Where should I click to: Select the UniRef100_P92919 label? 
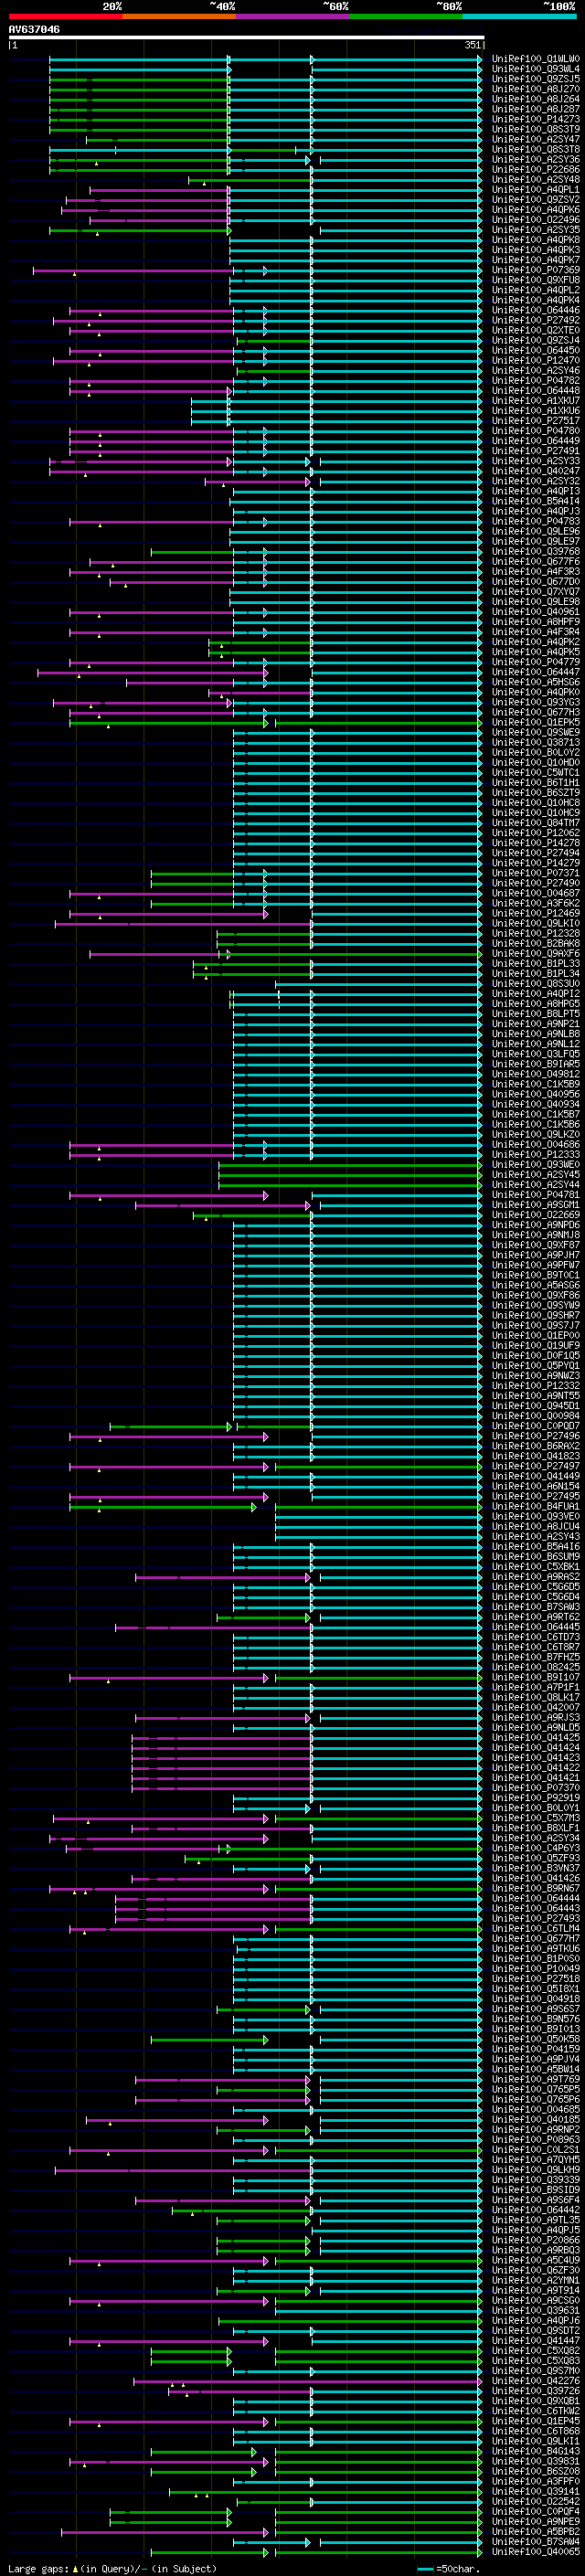click(536, 1798)
